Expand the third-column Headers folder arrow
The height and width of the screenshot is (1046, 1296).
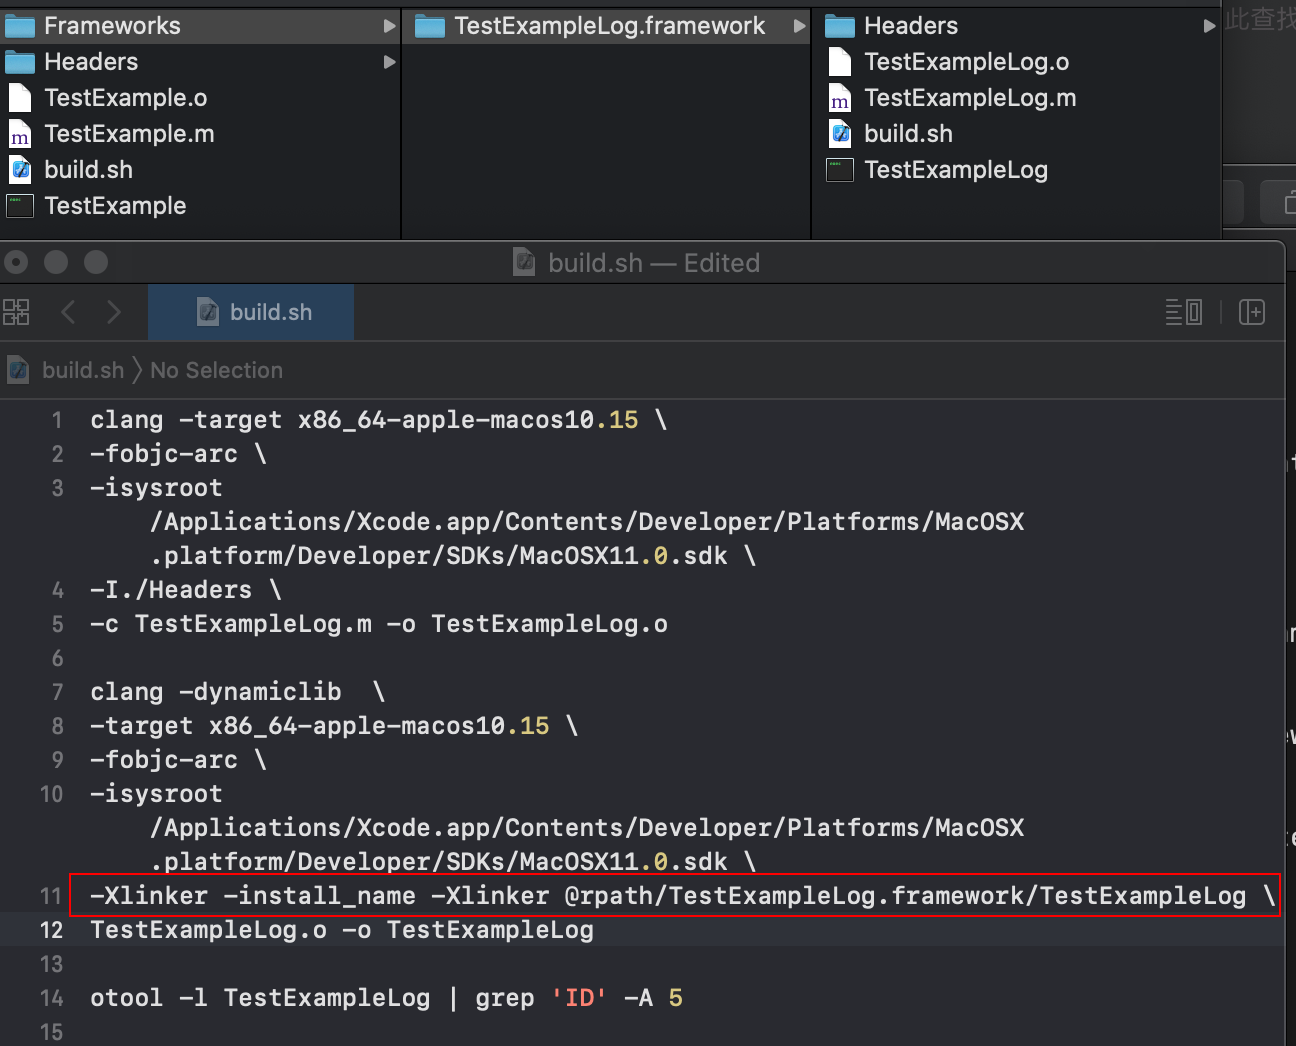click(x=1210, y=26)
